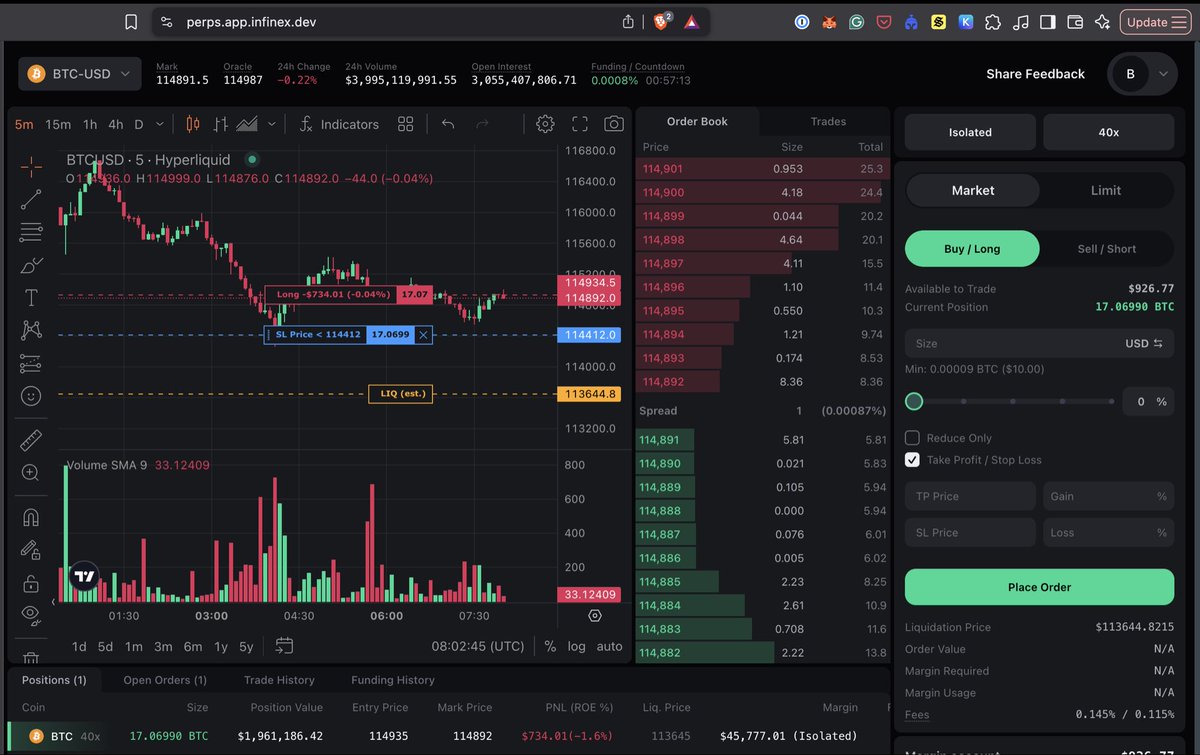Open the prediction and measurement tools
This screenshot has height=755, width=1200.
[31, 363]
